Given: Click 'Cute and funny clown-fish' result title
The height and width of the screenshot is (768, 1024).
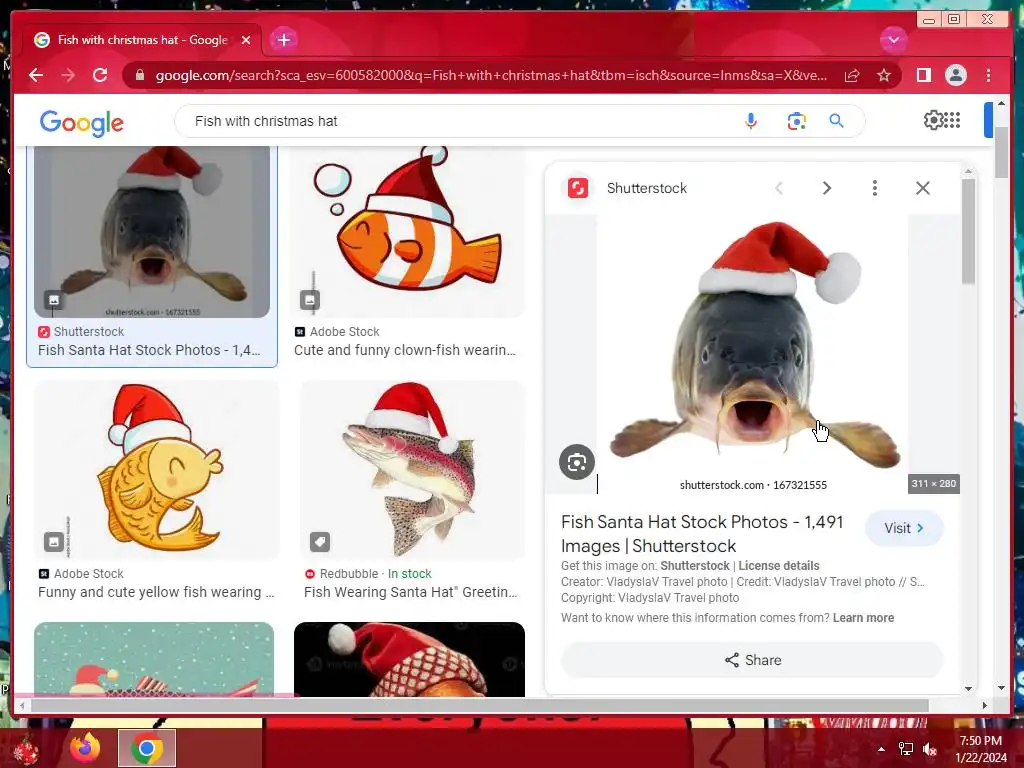Looking at the screenshot, I should click(405, 350).
